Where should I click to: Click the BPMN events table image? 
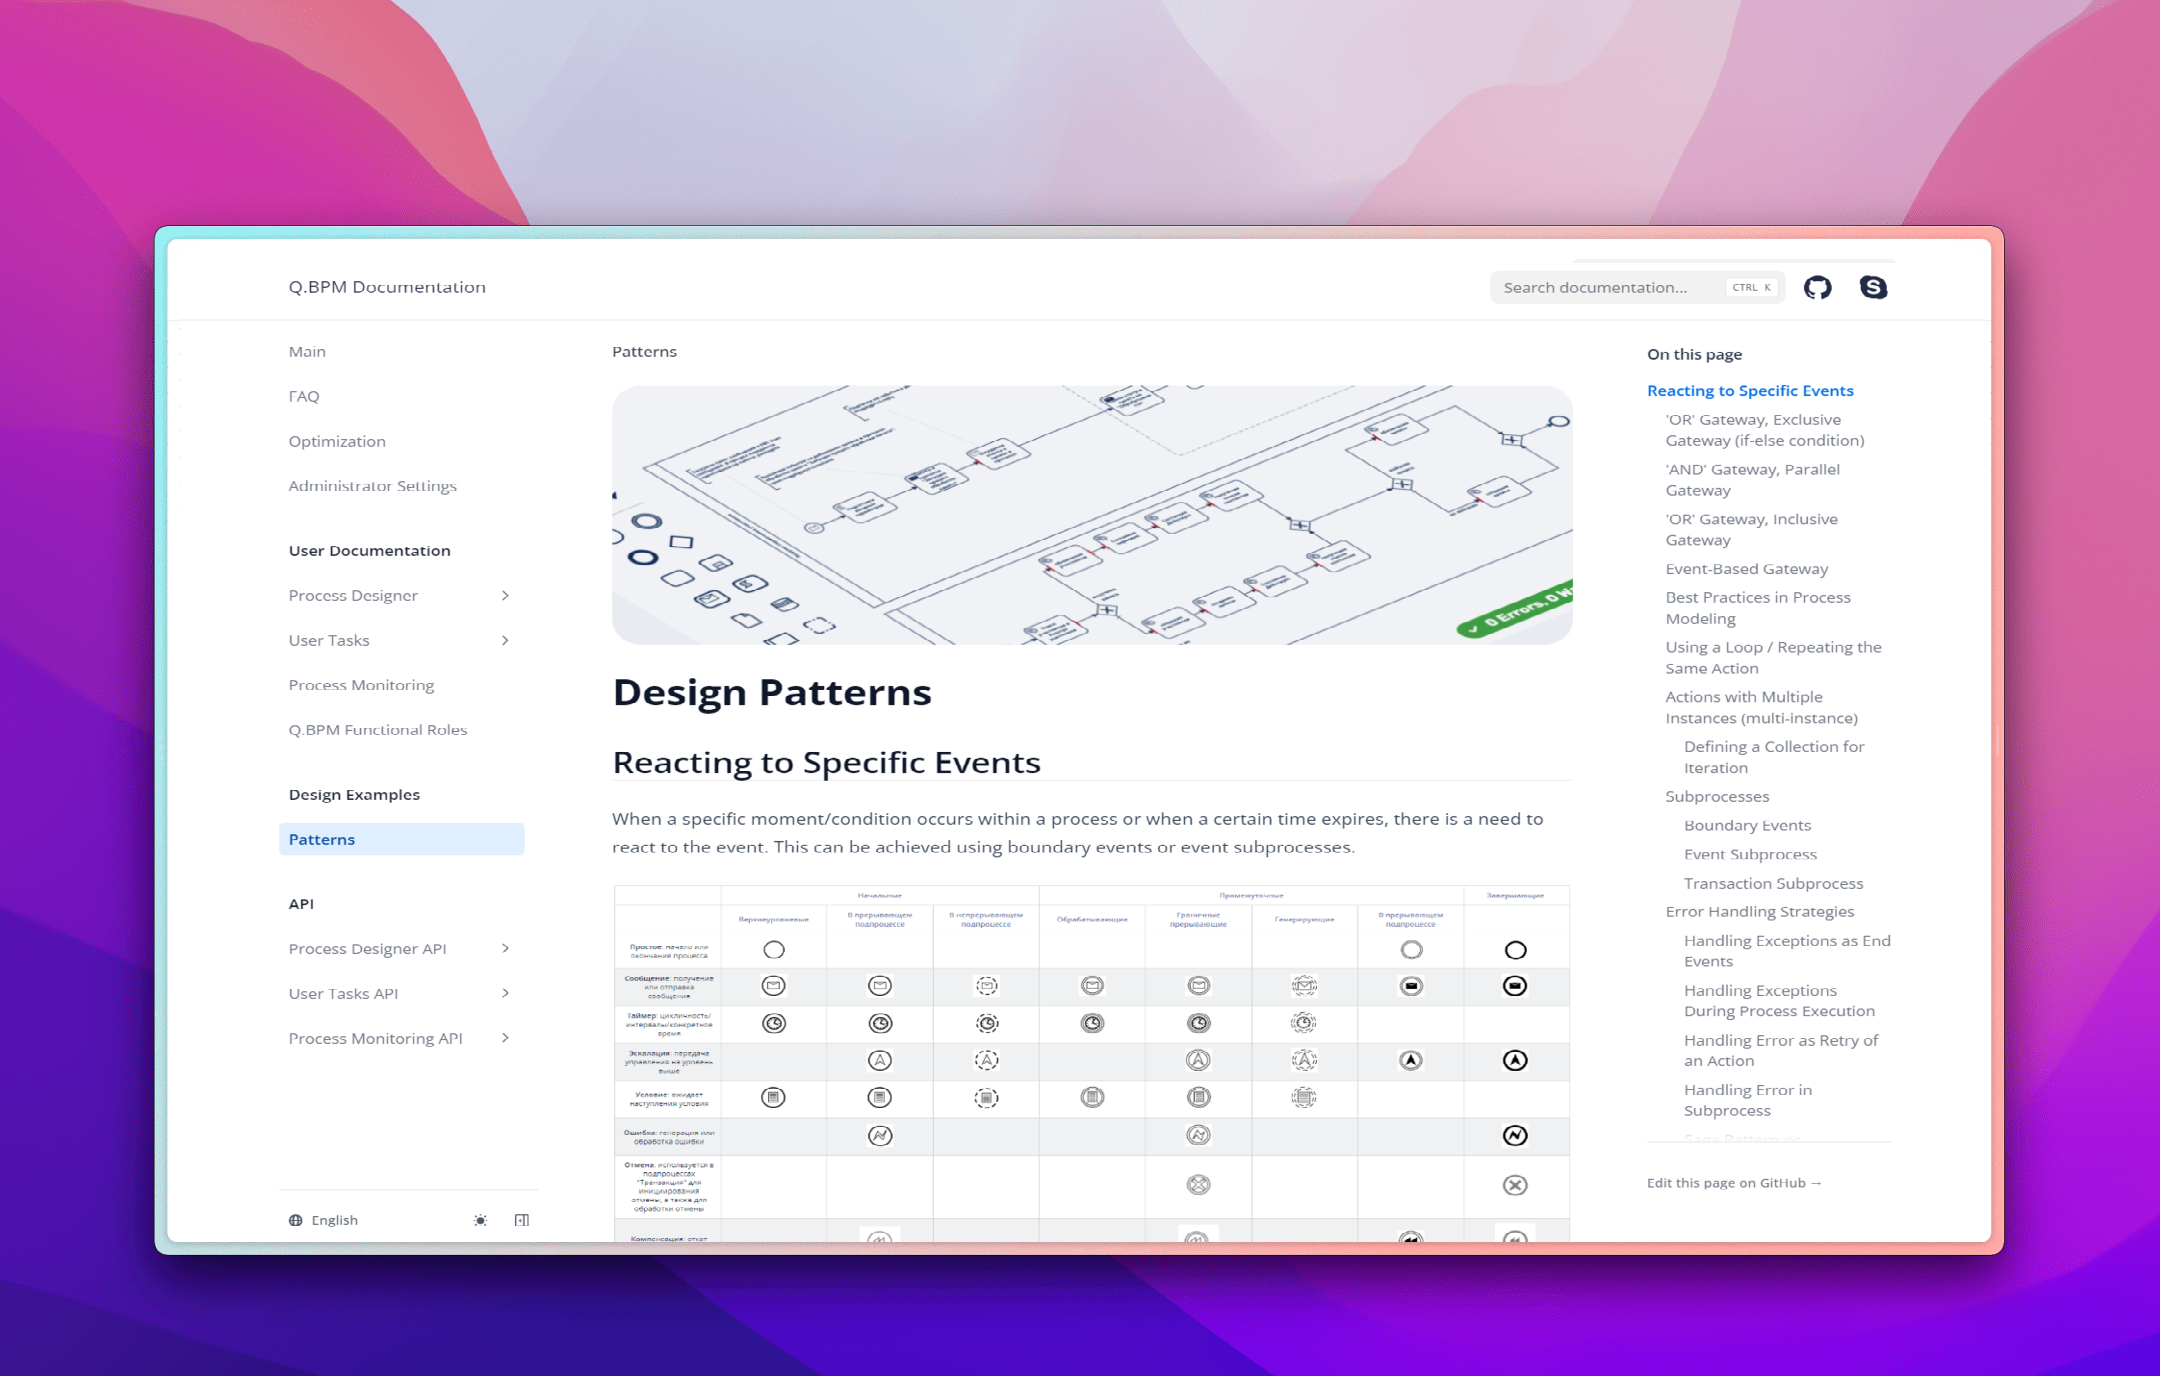click(1092, 1063)
